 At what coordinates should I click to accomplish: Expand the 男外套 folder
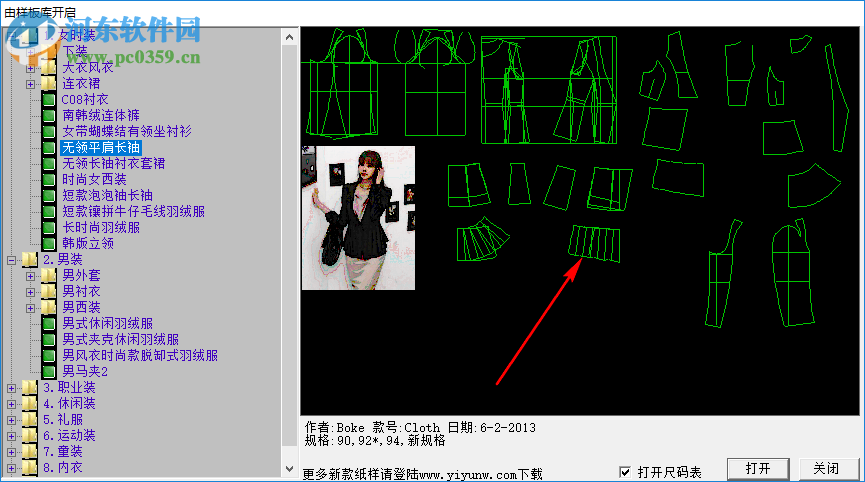tap(30, 276)
